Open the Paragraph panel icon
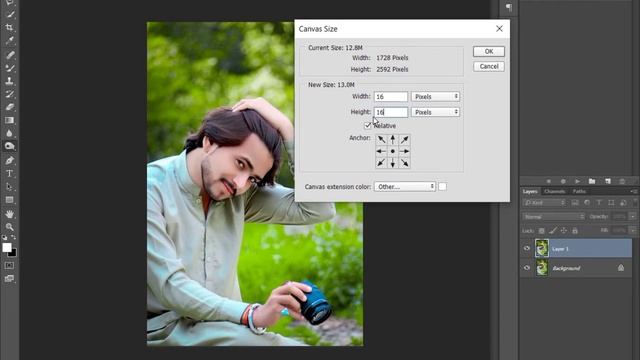 (x=509, y=7)
